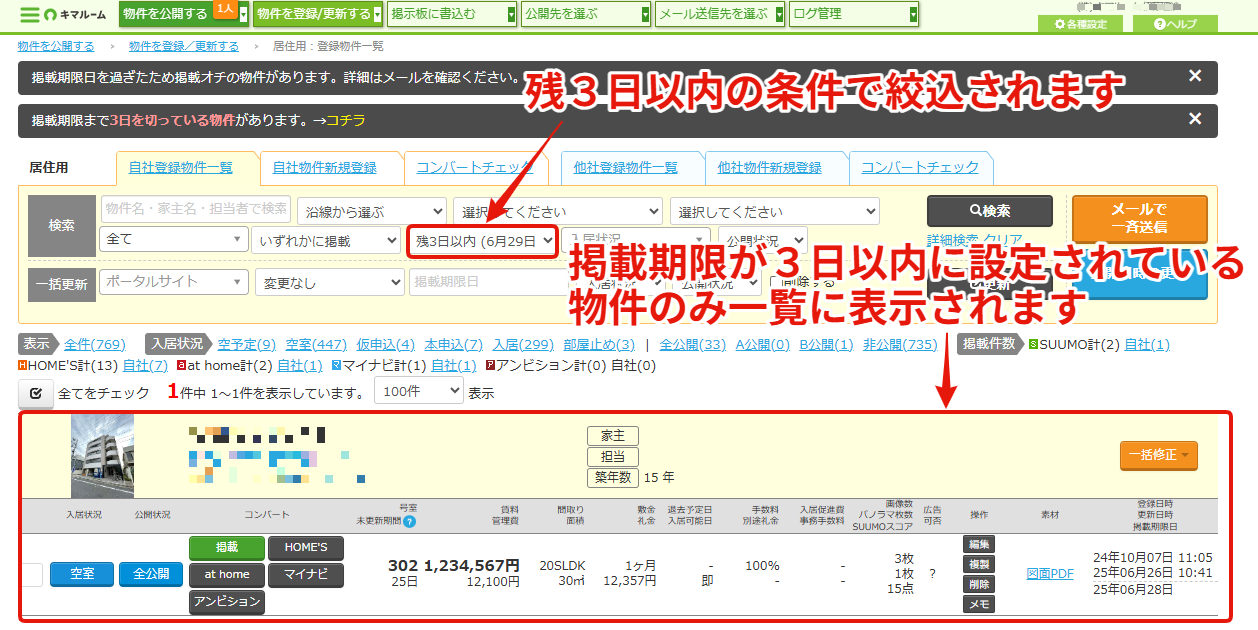Open the 沿線から選ぶ dropdown
Screen dimensions: 1258x630
tap(371, 212)
